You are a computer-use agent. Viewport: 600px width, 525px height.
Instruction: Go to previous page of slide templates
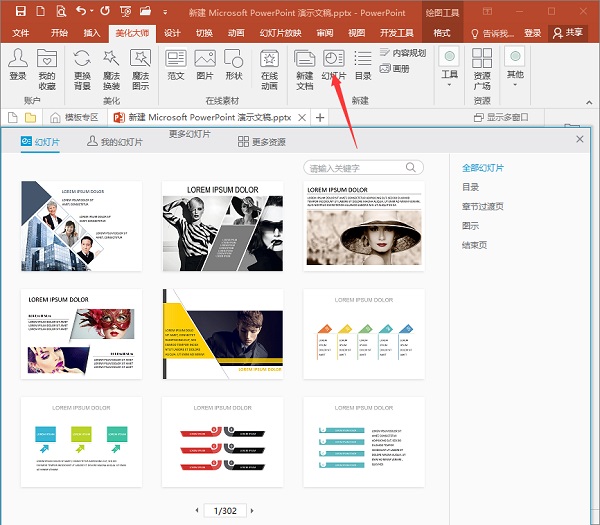tap(197, 510)
